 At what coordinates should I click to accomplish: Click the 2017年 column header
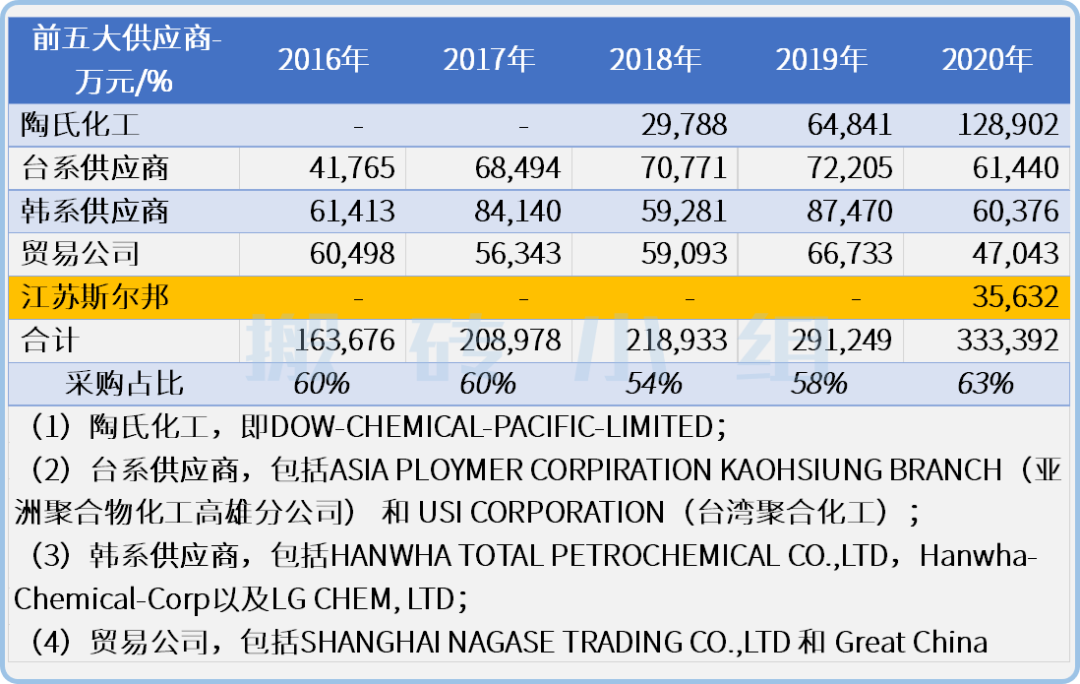[x=489, y=60]
